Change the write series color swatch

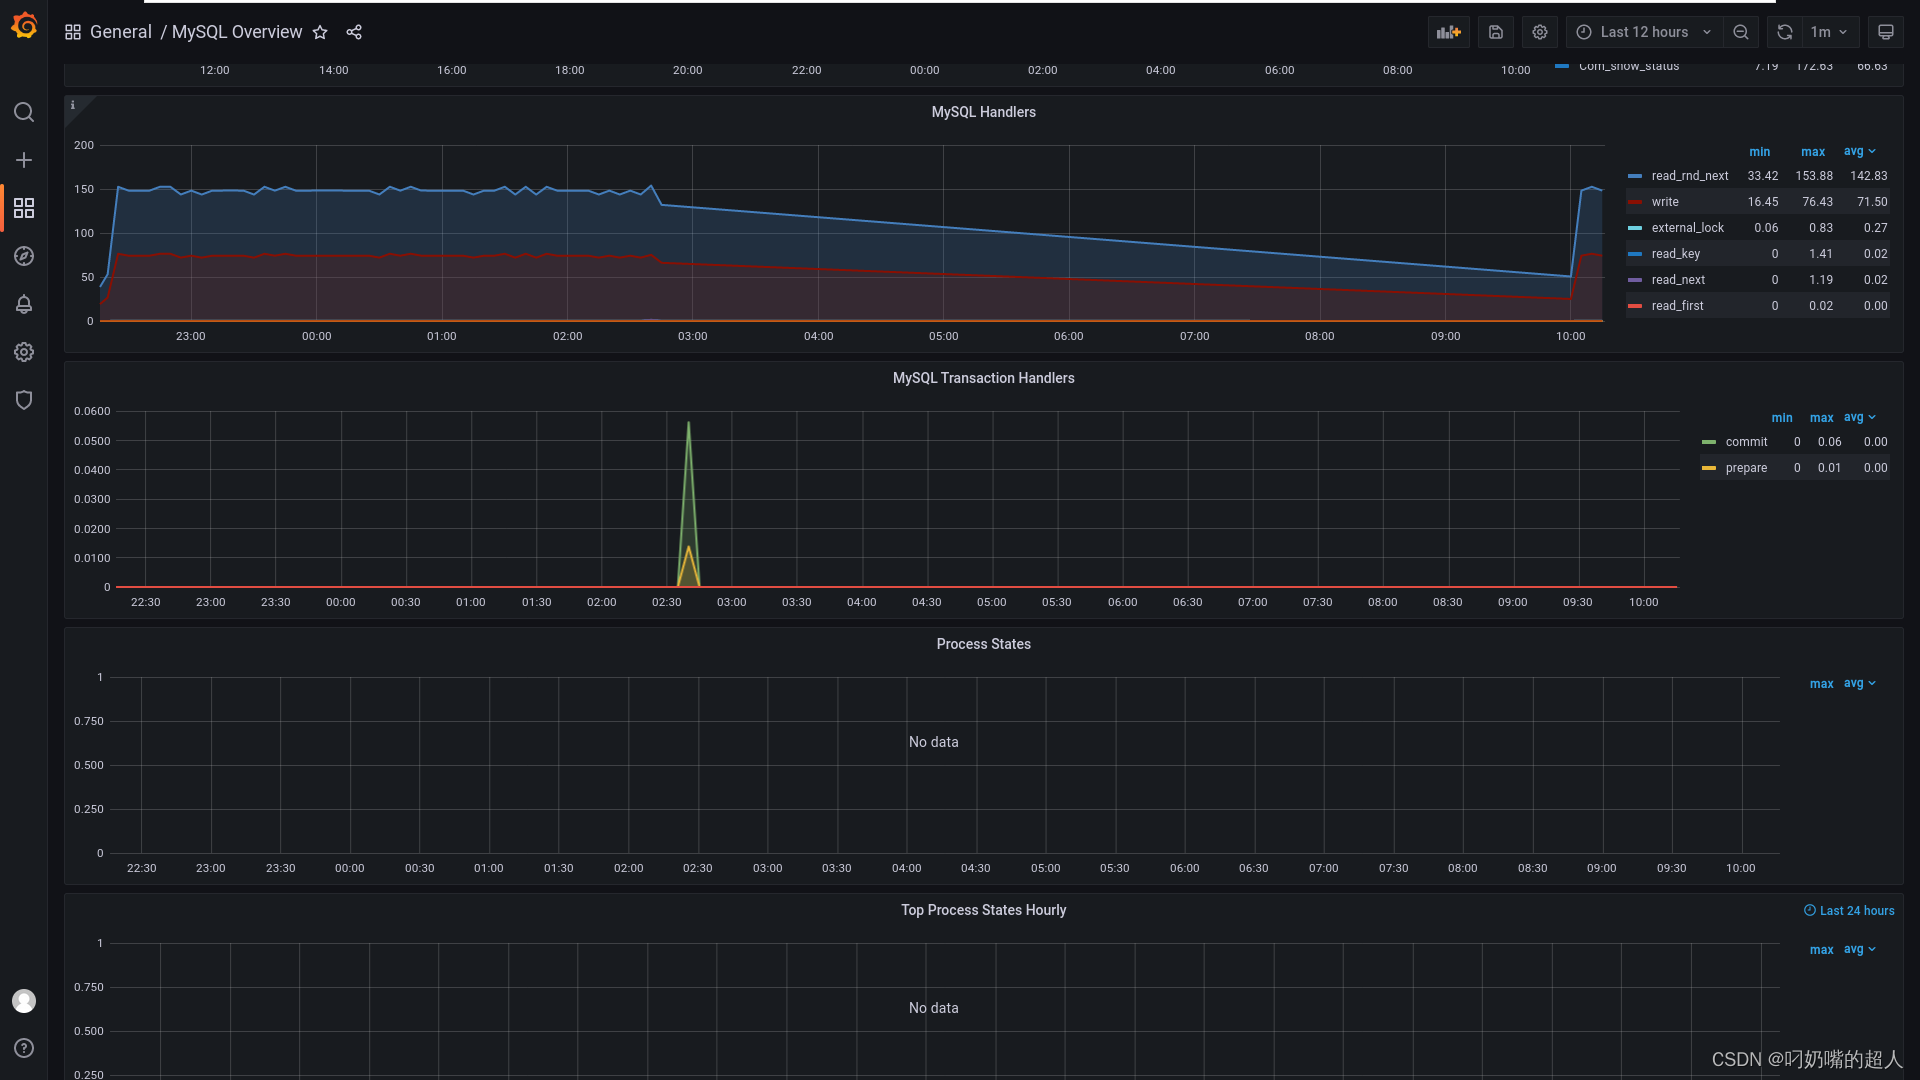[1635, 202]
